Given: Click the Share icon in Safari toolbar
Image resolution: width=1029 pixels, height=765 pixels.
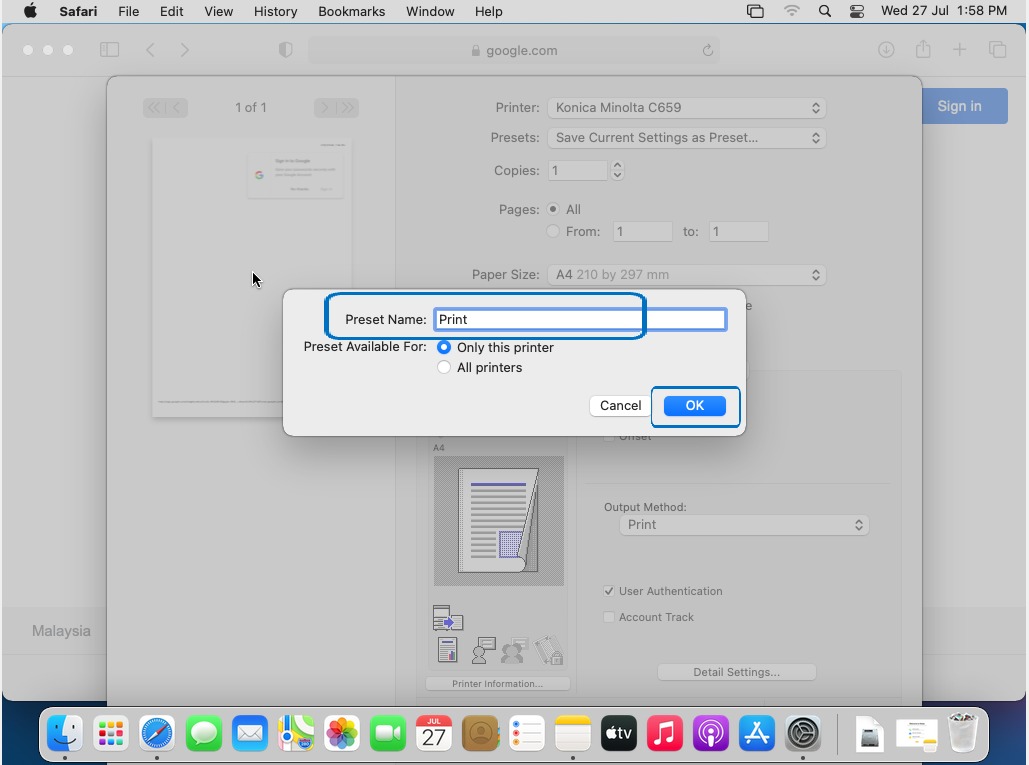Looking at the screenshot, I should pyautogui.click(x=922, y=50).
